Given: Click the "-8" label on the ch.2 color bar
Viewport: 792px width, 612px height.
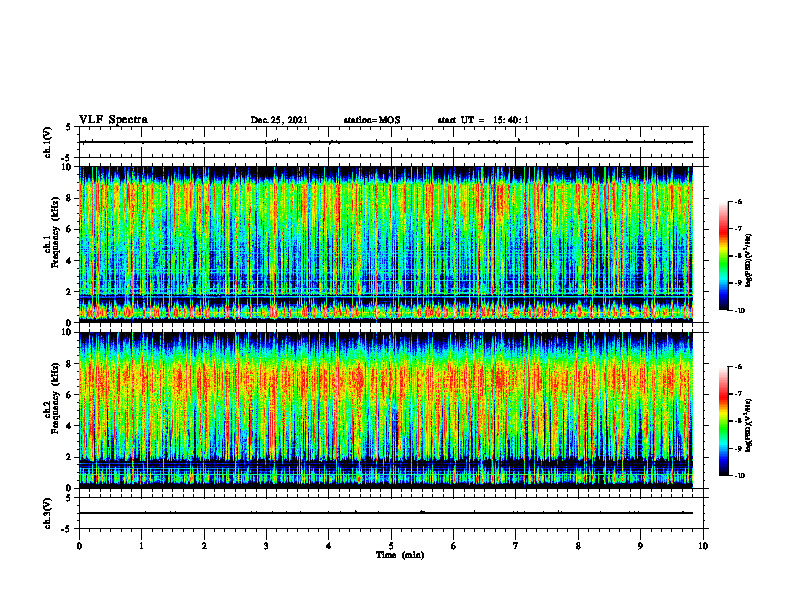Looking at the screenshot, I should click(x=739, y=421).
